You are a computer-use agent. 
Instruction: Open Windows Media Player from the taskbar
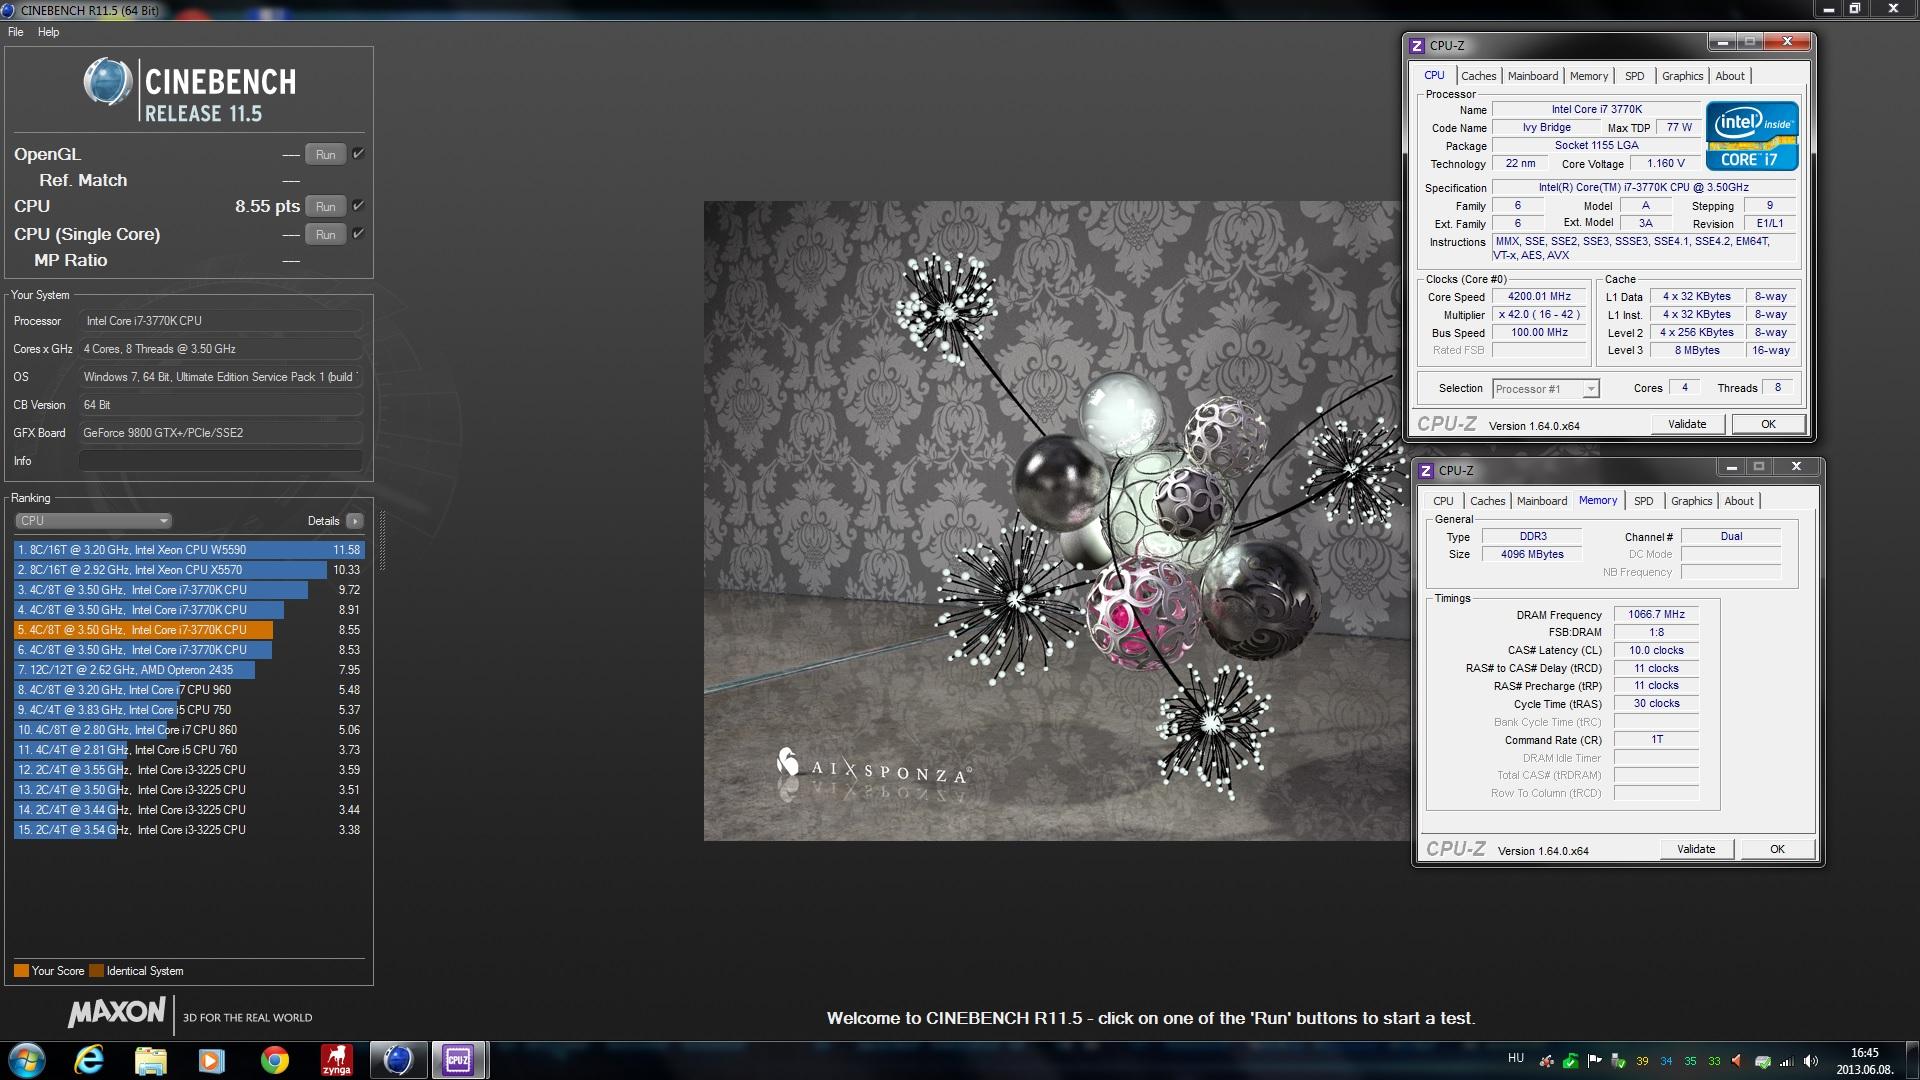click(x=212, y=1060)
